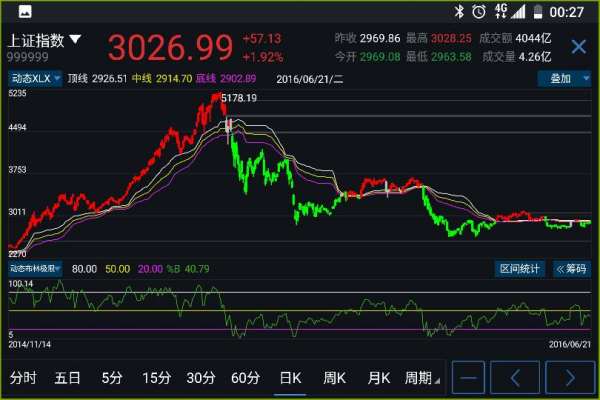Select the 日K daily candlestick tab
Image resolution: width=600 pixels, height=400 pixels.
pyautogui.click(x=290, y=378)
